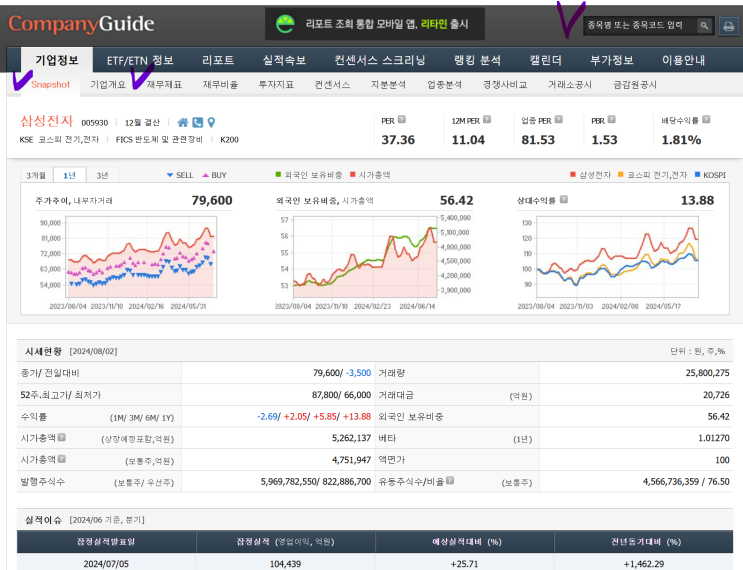
Task: Click help icon beside 시가총액 상장예정포함
Action: click(x=62, y=437)
